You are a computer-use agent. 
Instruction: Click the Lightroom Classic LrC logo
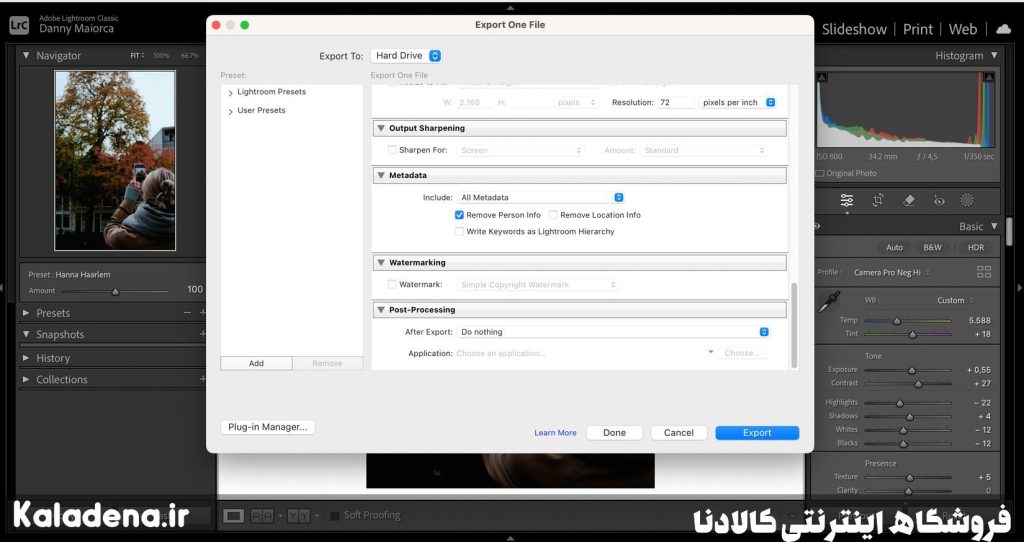click(x=19, y=25)
